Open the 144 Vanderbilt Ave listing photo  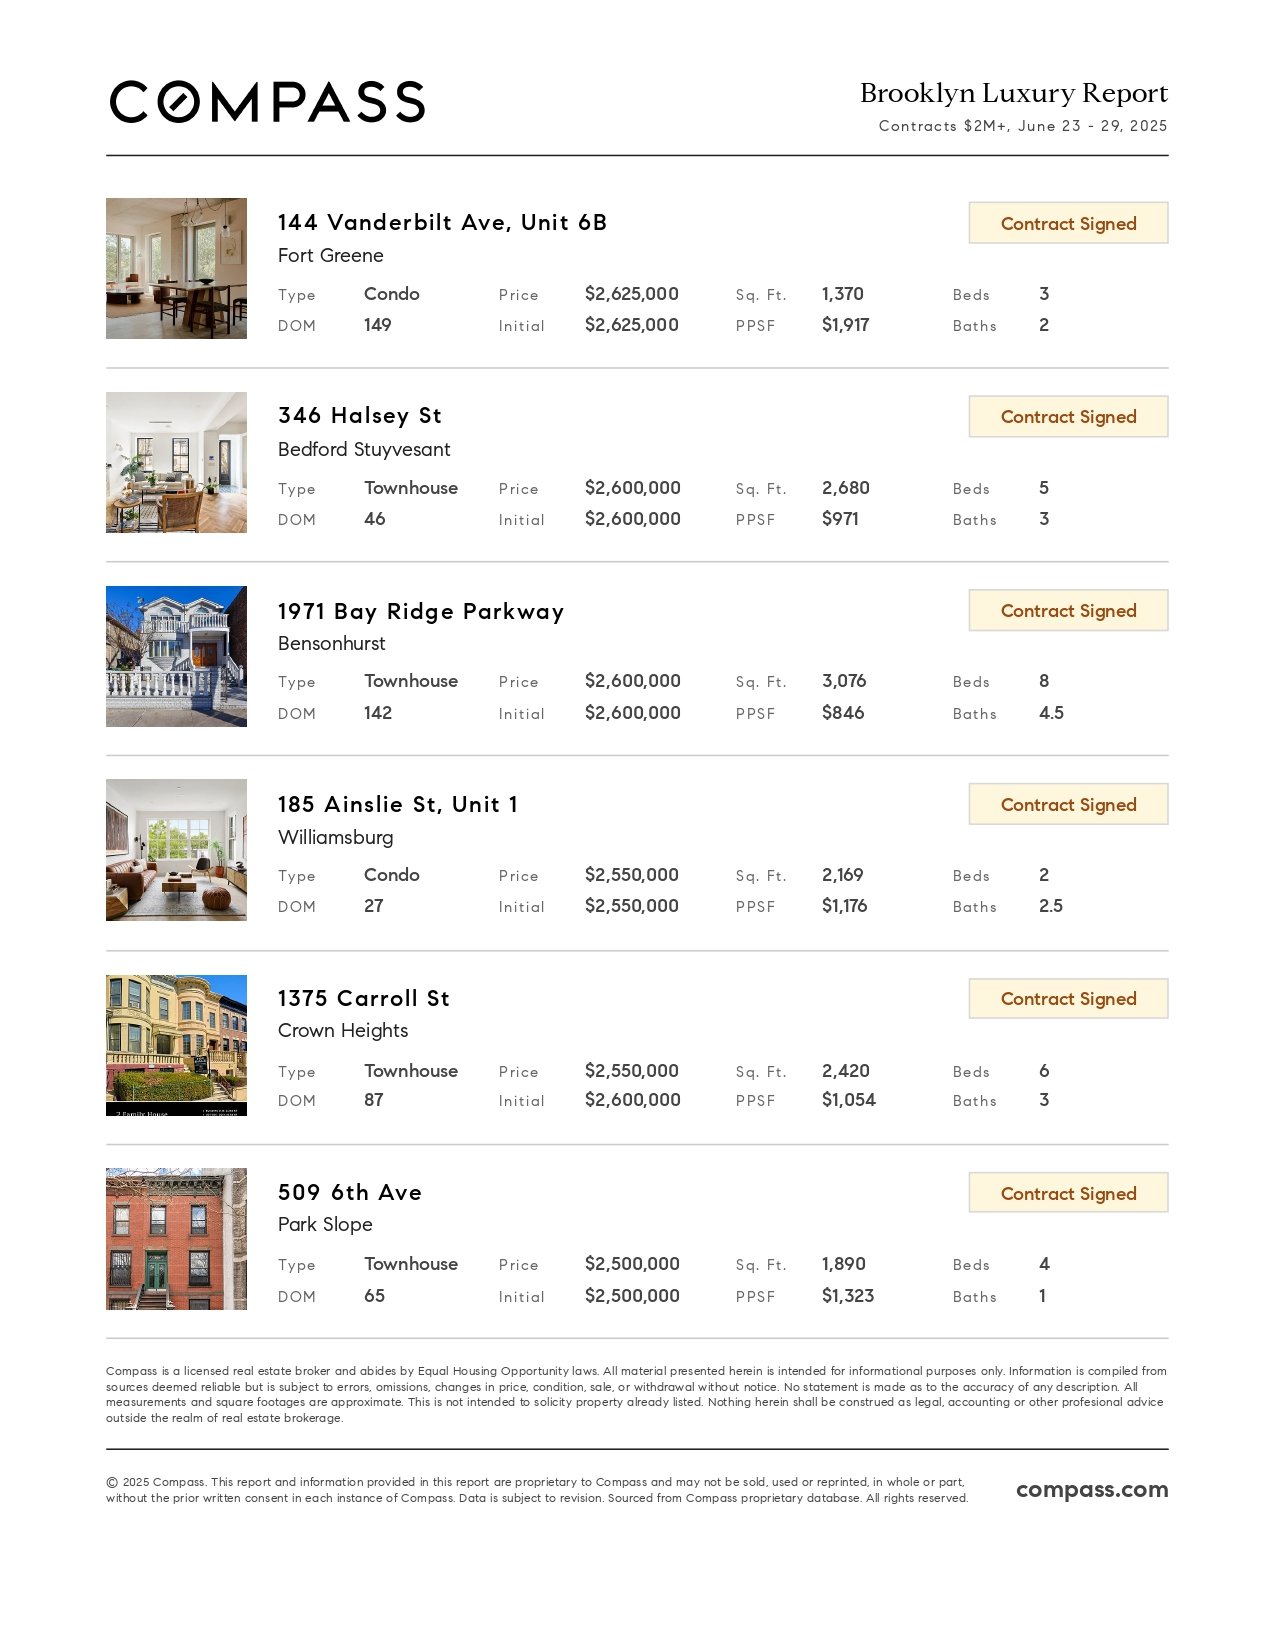point(176,268)
